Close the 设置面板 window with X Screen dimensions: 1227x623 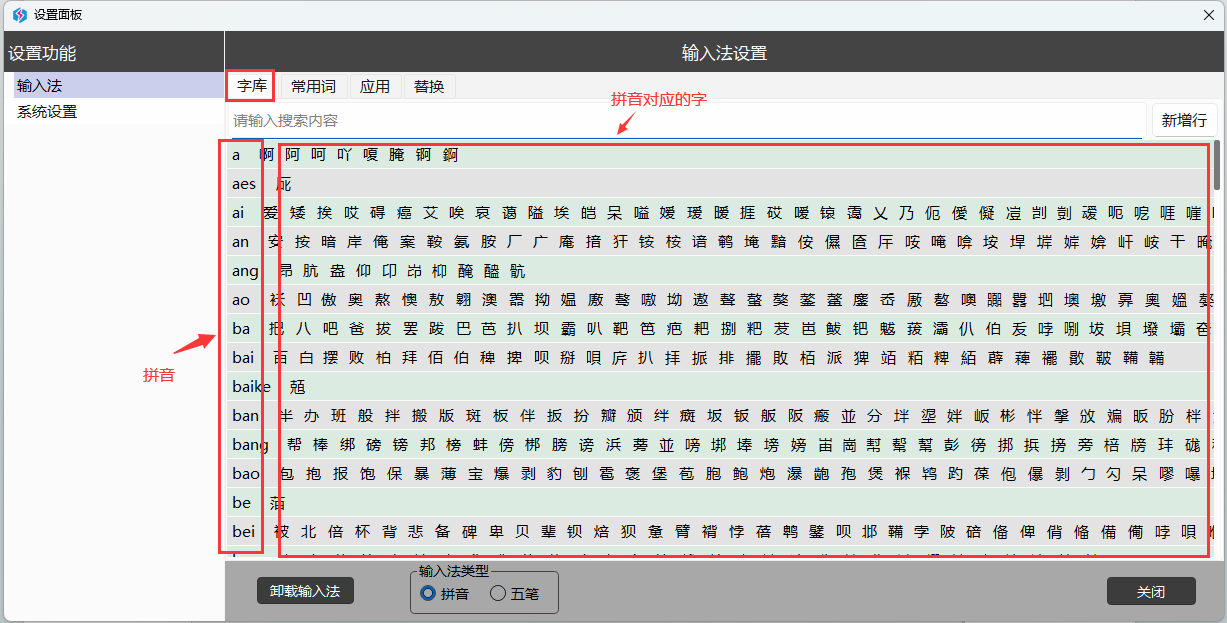click(1206, 15)
